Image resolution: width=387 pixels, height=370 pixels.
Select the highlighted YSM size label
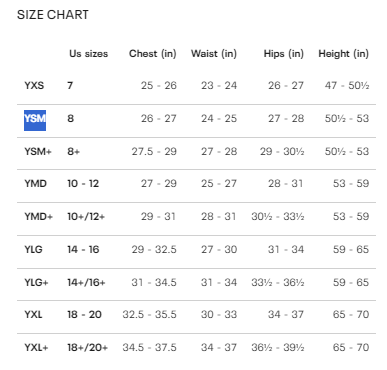click(x=35, y=120)
